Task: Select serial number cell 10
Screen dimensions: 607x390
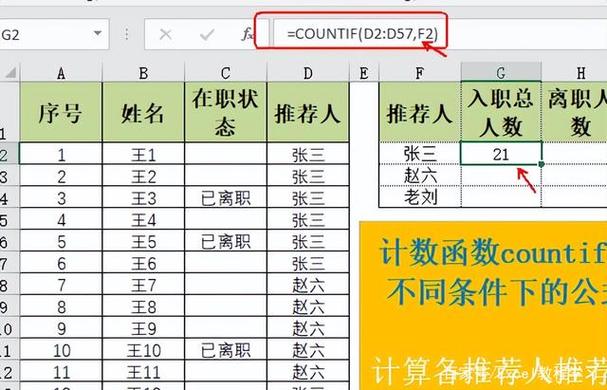Action: coord(61,350)
